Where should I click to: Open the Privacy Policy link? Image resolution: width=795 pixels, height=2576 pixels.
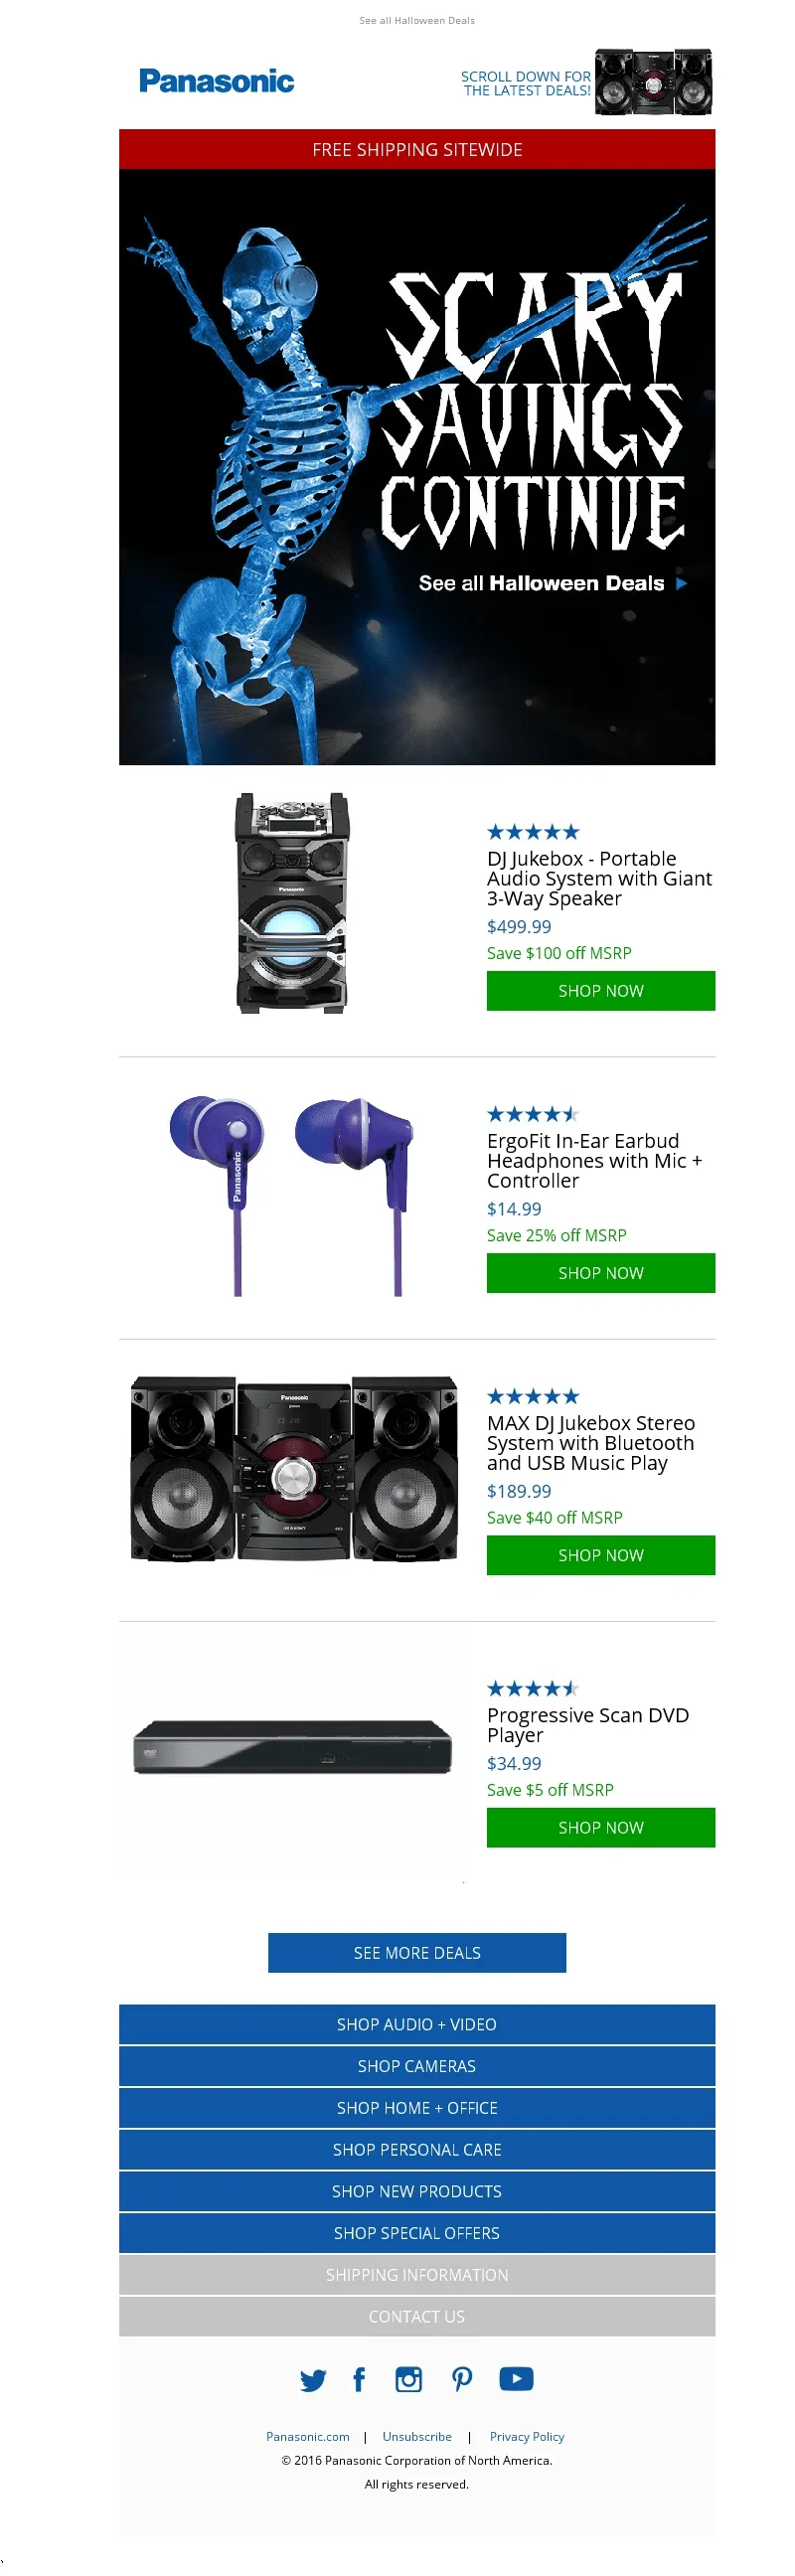tap(527, 2437)
